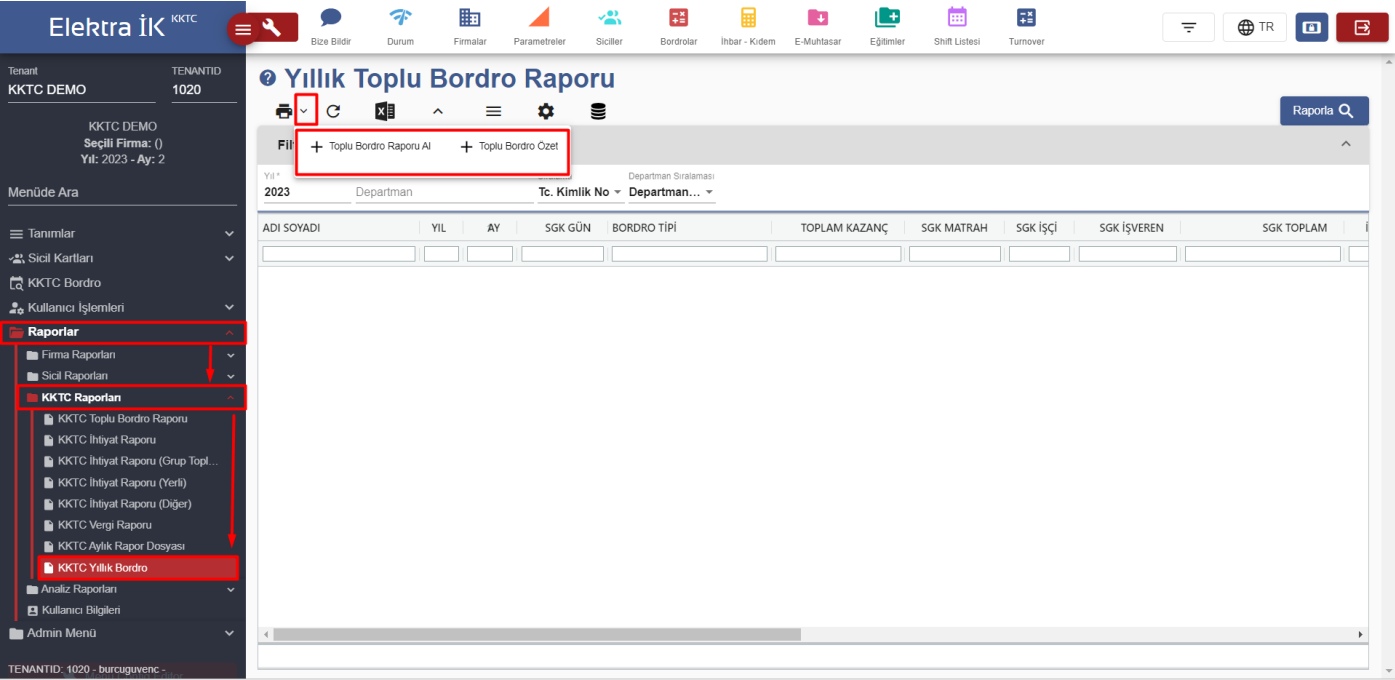
Task: Click the database stack icon
Action: [x=598, y=112]
